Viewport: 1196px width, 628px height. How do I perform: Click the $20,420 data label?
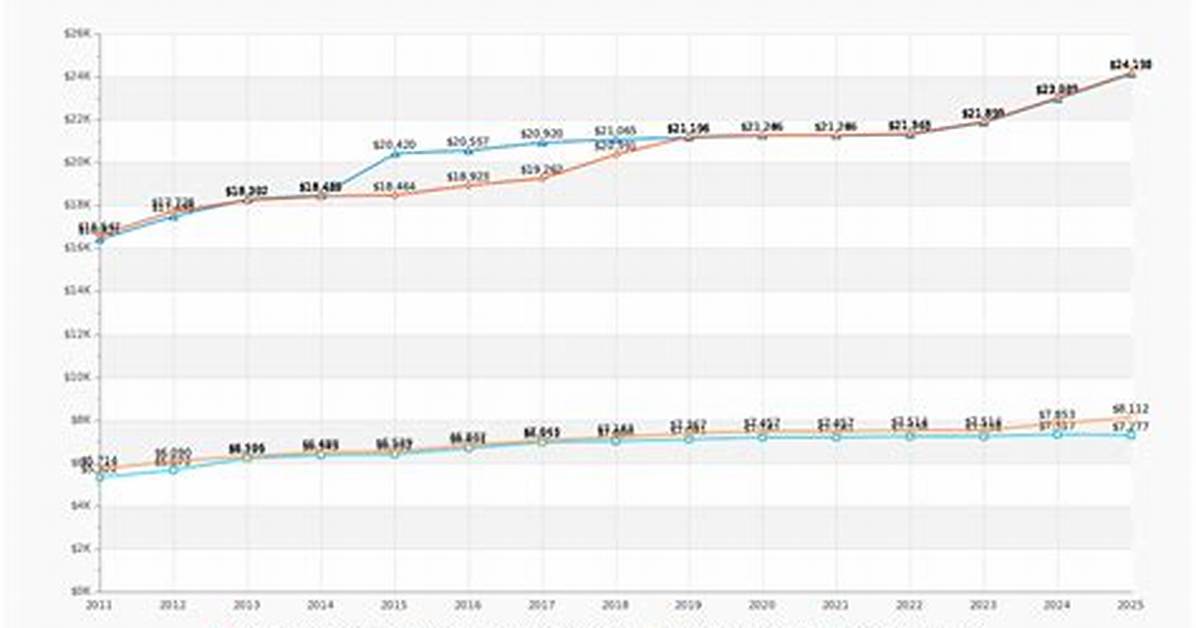pyautogui.click(x=394, y=145)
